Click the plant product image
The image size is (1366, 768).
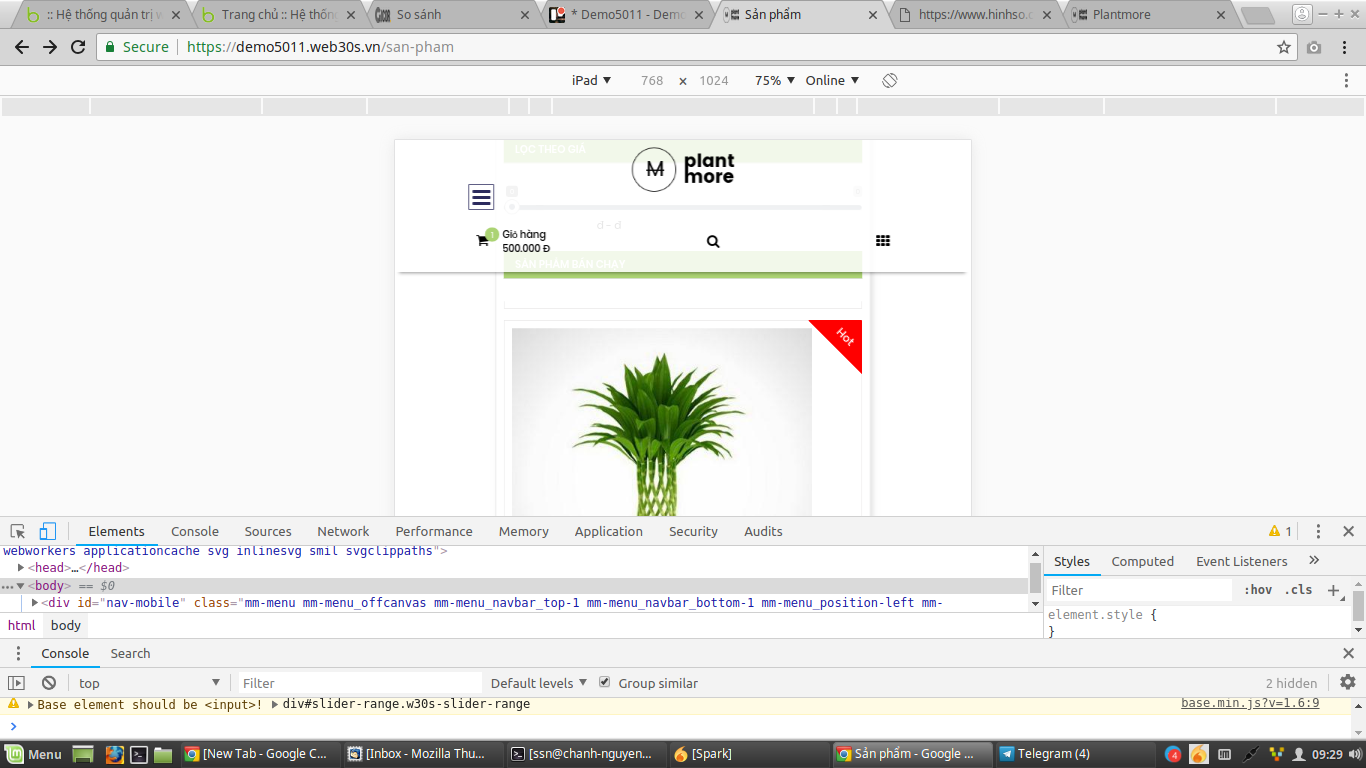click(662, 422)
